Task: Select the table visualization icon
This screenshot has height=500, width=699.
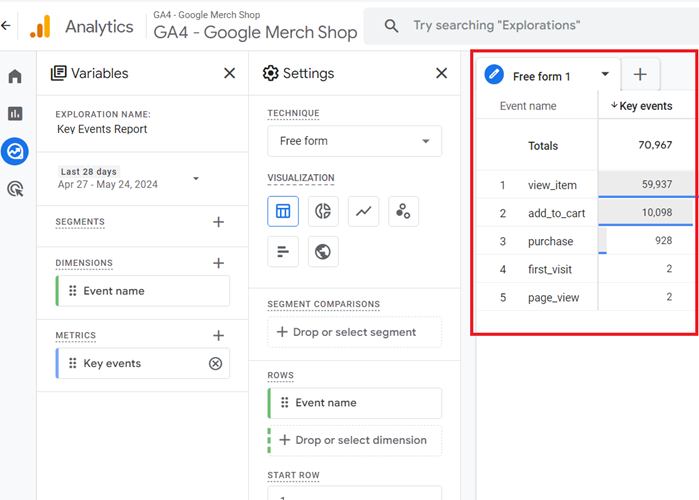Action: 283,211
